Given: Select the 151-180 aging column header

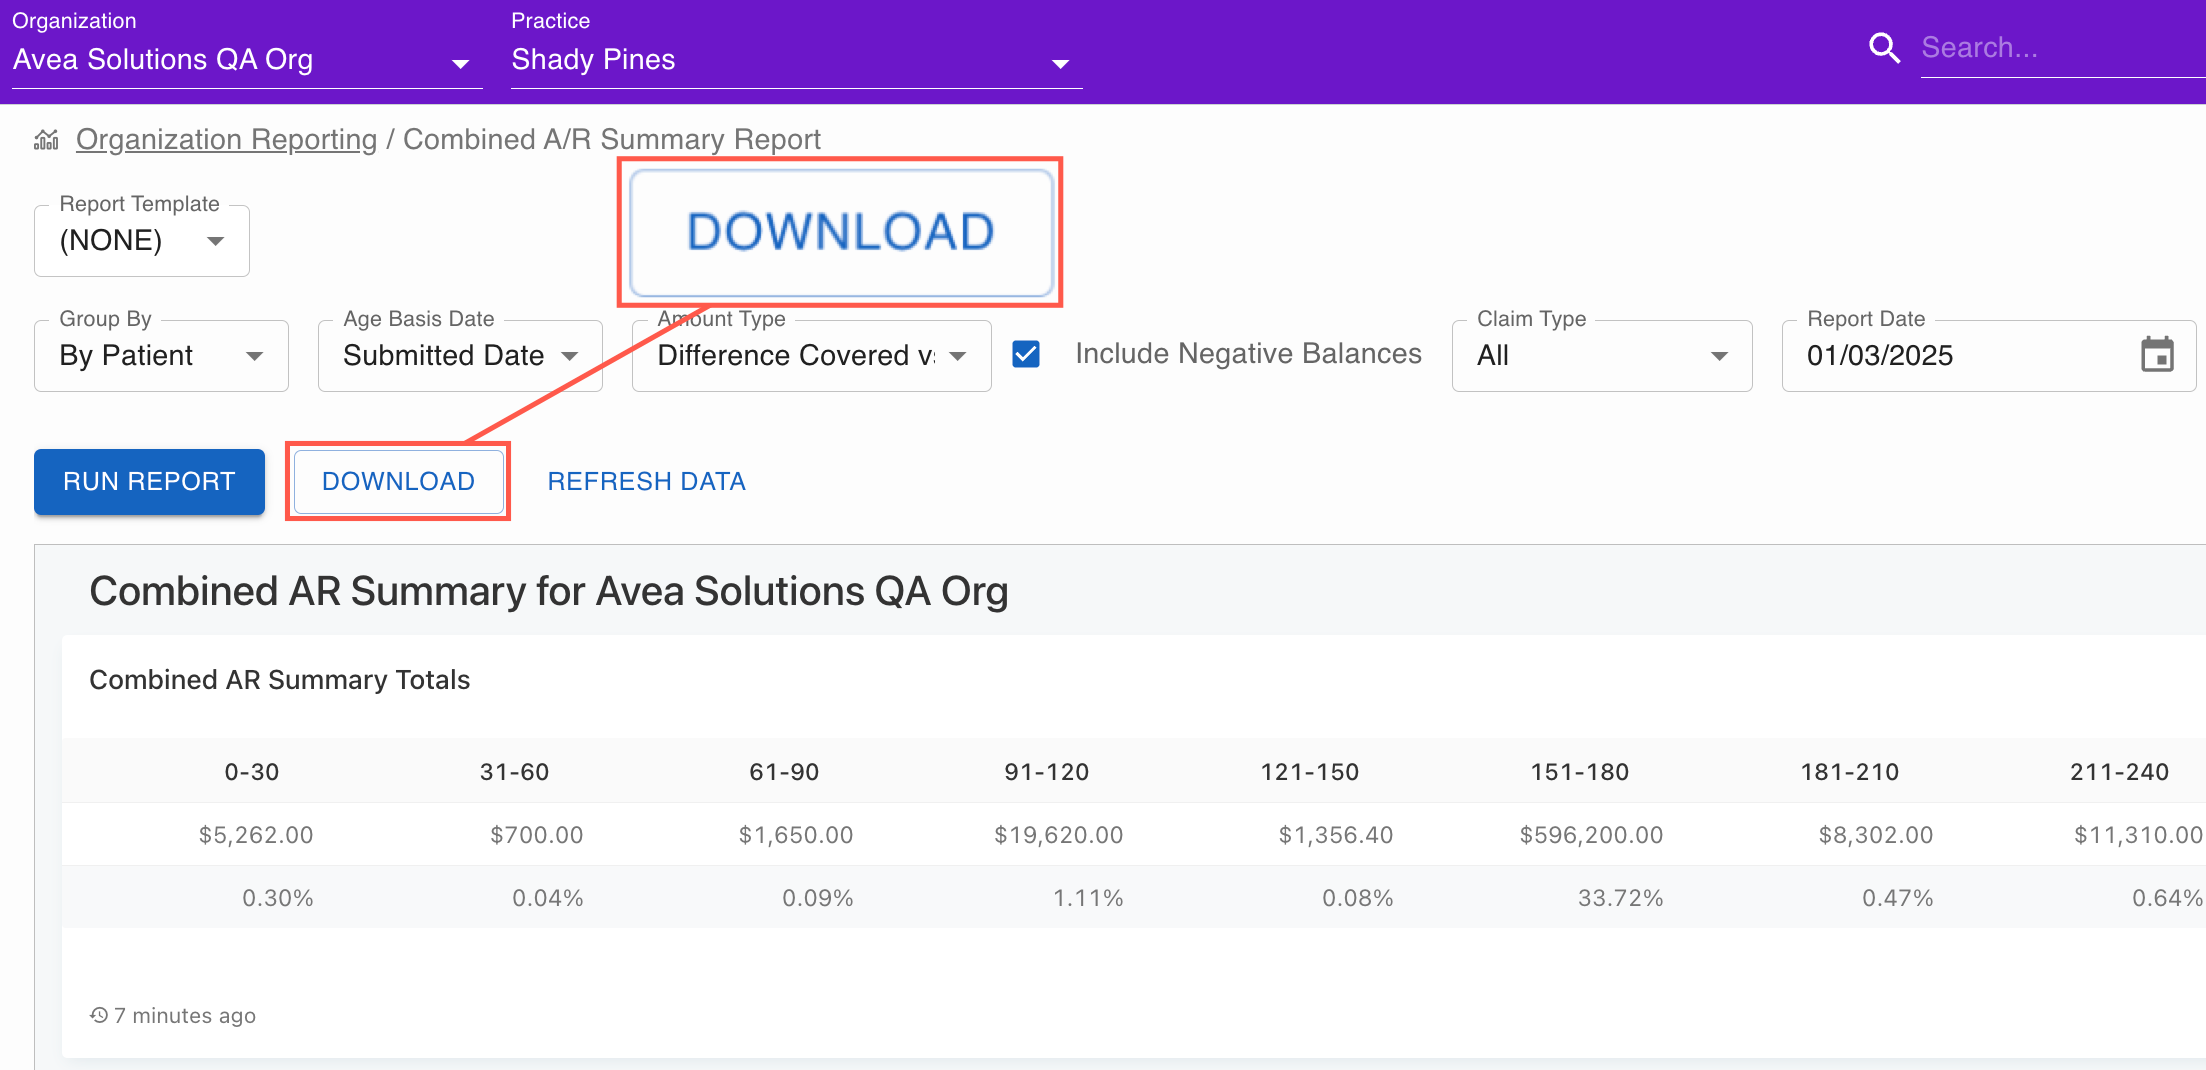Looking at the screenshot, I should (1579, 772).
